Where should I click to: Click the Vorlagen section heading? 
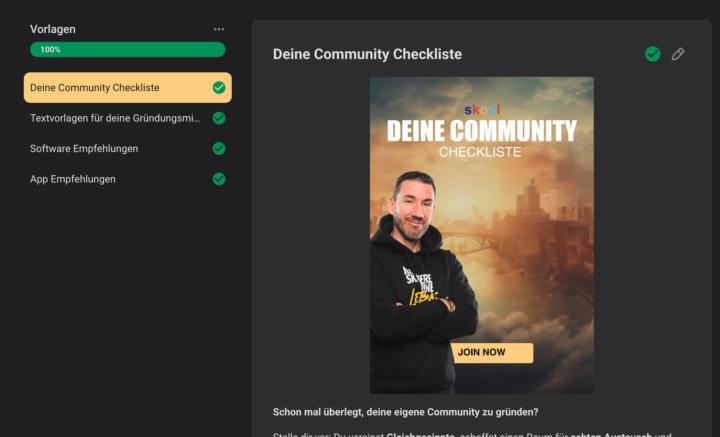point(53,29)
